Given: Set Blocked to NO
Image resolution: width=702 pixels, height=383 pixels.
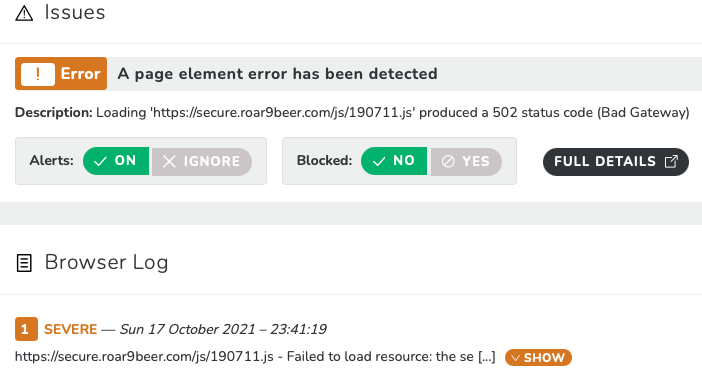Looking at the screenshot, I should [394, 161].
